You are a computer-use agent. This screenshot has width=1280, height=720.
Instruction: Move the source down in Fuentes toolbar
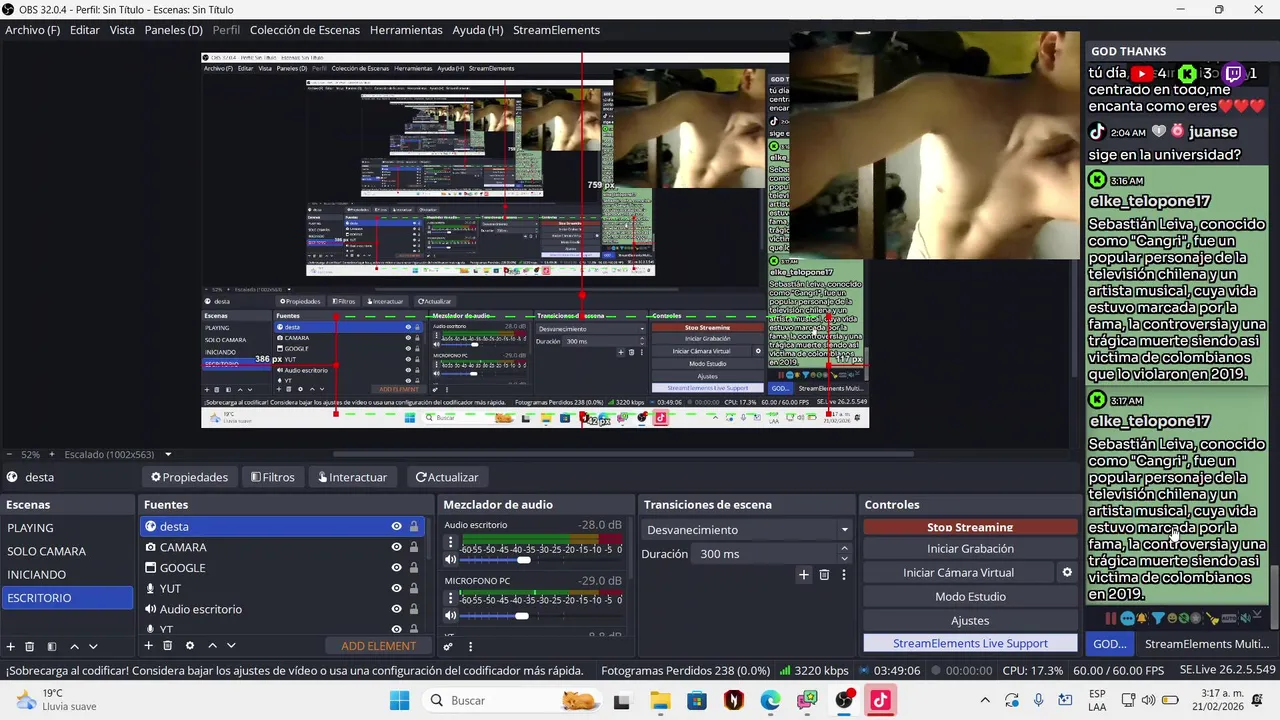tap(231, 646)
